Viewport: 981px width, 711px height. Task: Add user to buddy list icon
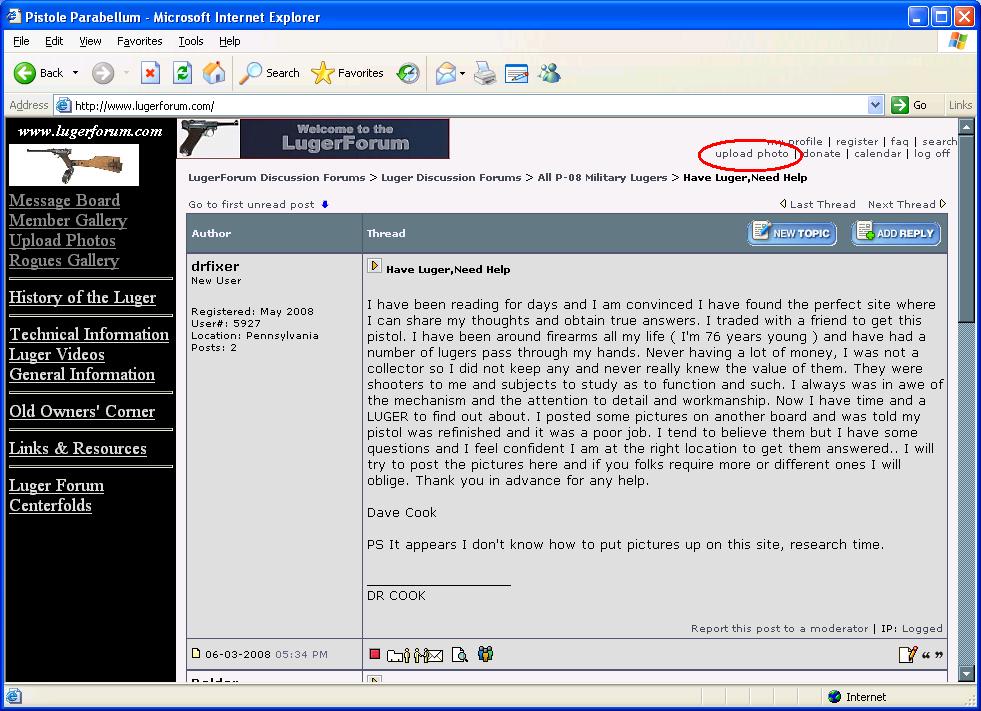click(485, 654)
